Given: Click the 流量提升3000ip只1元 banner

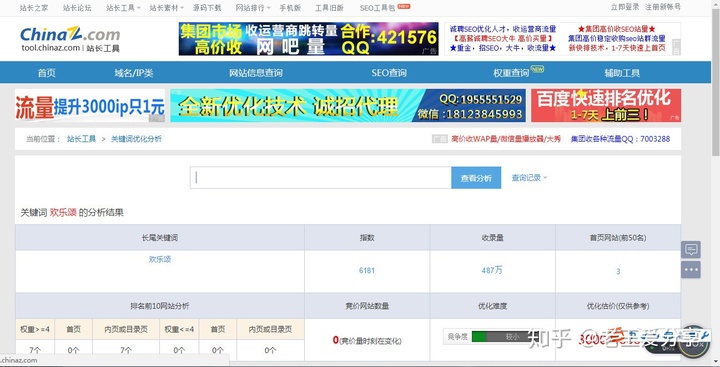Looking at the screenshot, I should [90, 106].
